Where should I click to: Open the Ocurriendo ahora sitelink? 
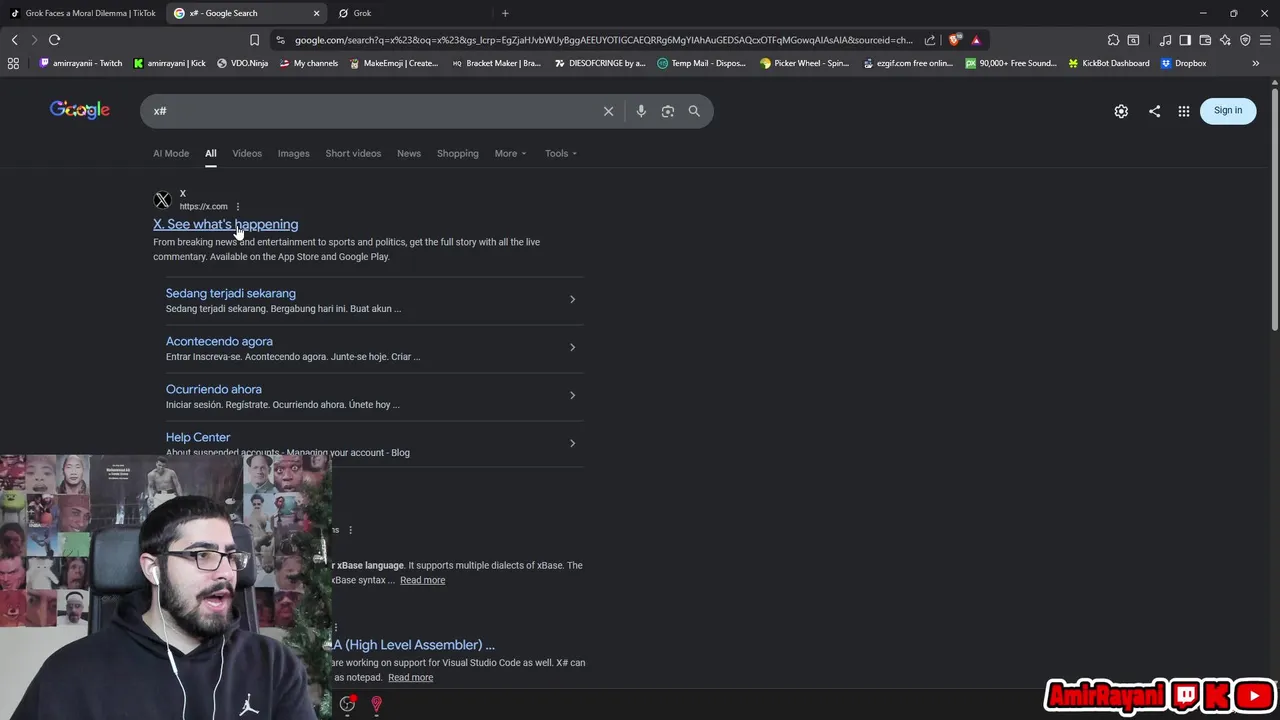tap(214, 389)
